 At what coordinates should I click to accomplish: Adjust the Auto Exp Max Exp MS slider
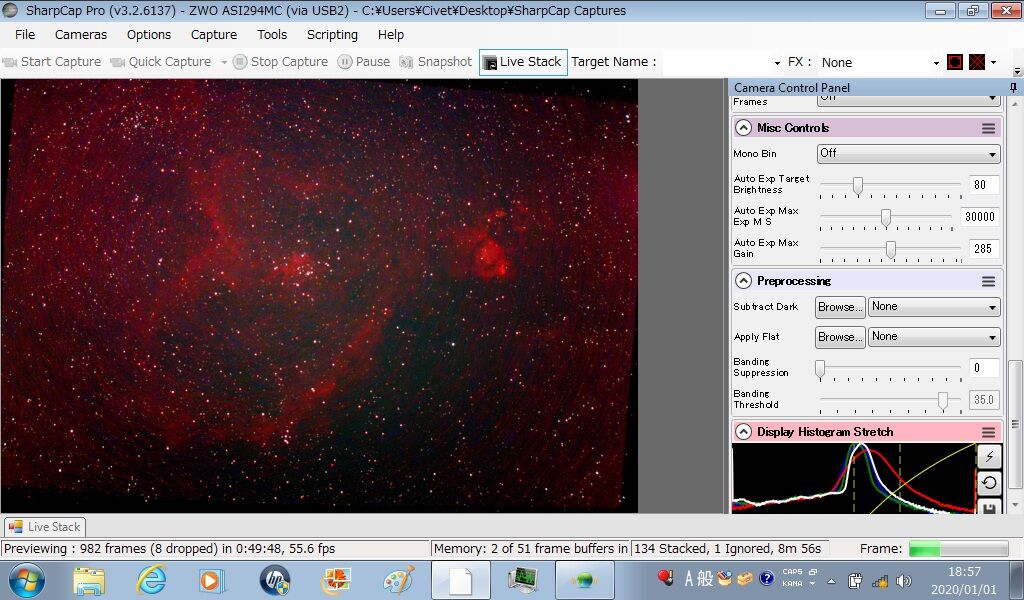[886, 218]
